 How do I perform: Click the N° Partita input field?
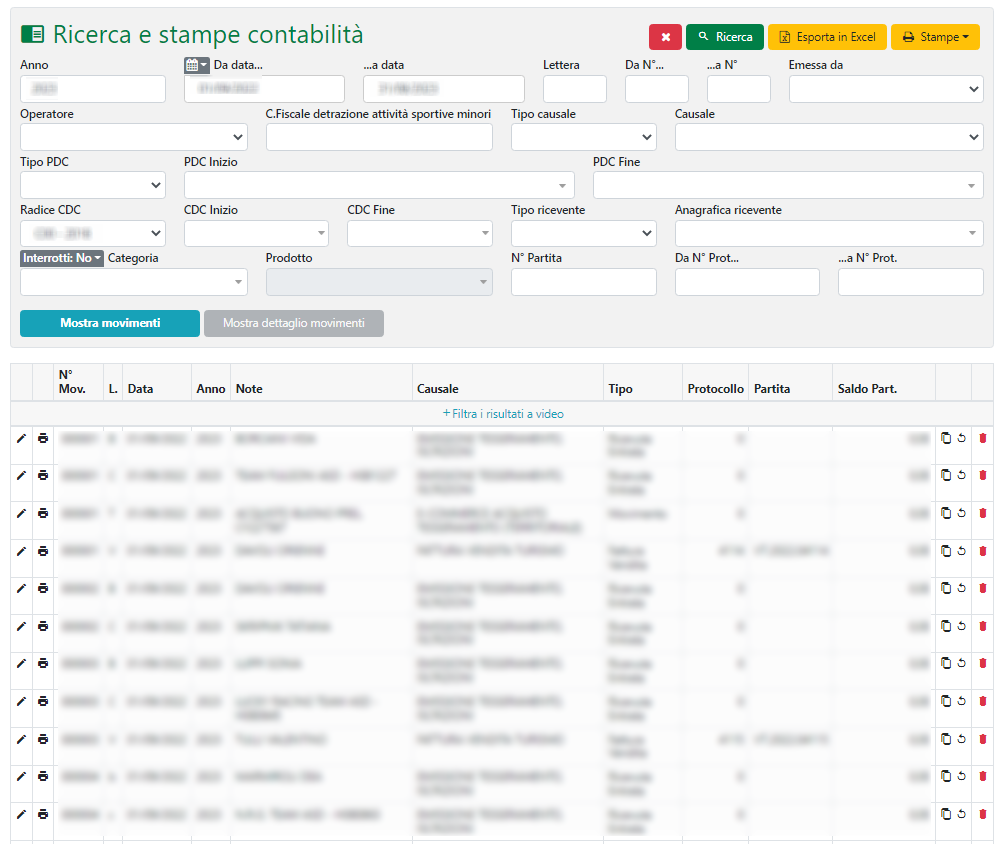583,282
